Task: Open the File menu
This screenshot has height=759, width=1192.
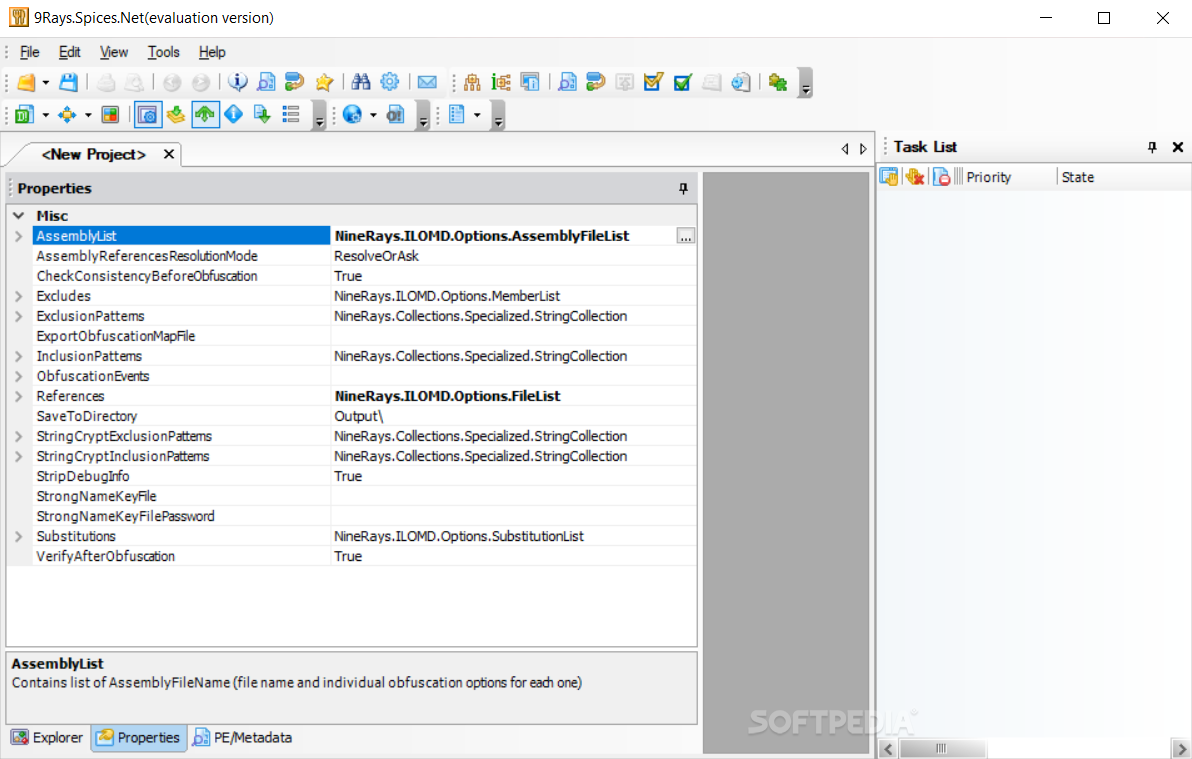Action: (30, 52)
